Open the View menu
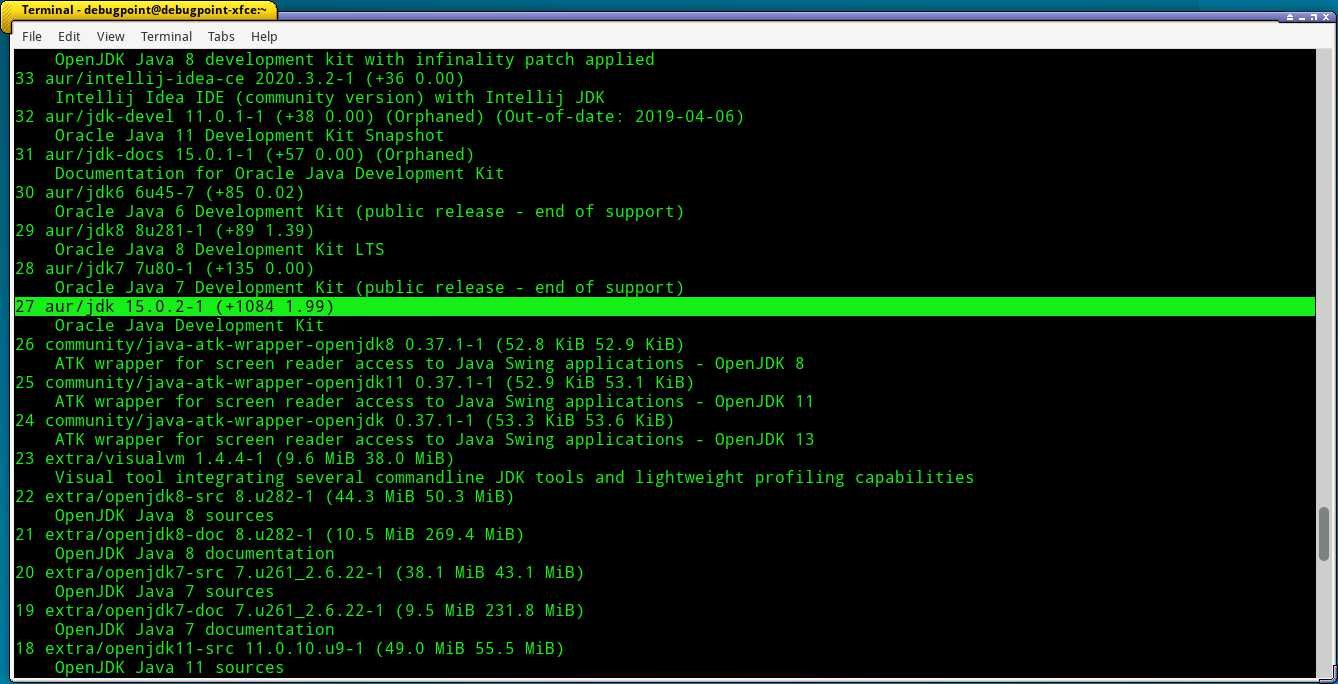The width and height of the screenshot is (1338, 684). [110, 36]
